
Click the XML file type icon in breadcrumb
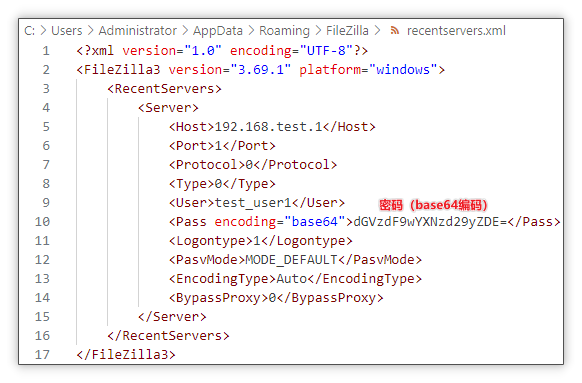(395, 30)
